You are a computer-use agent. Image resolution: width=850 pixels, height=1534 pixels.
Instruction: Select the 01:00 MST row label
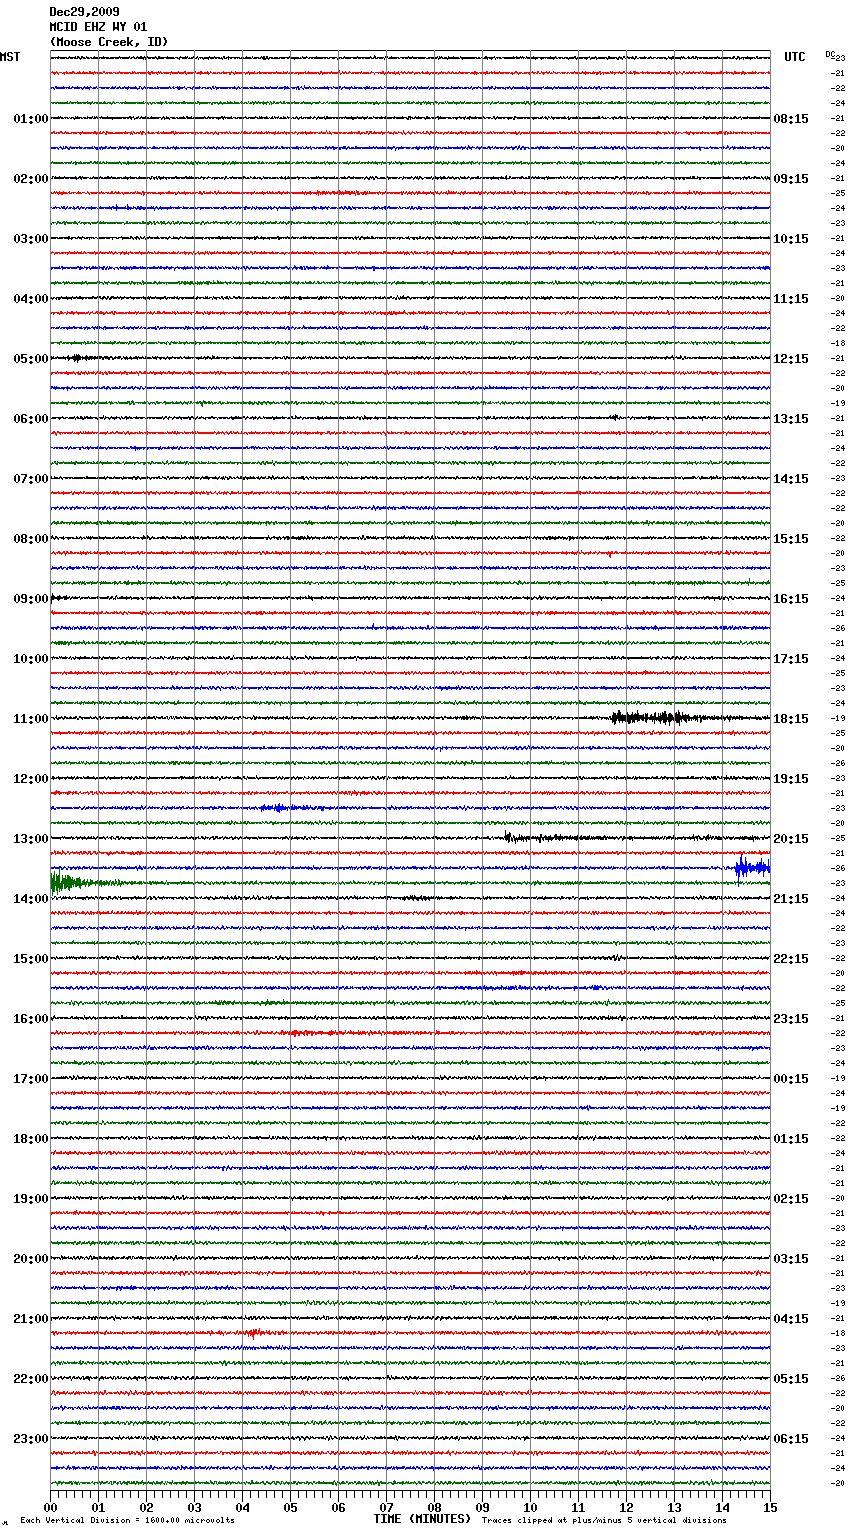[x=31, y=119]
